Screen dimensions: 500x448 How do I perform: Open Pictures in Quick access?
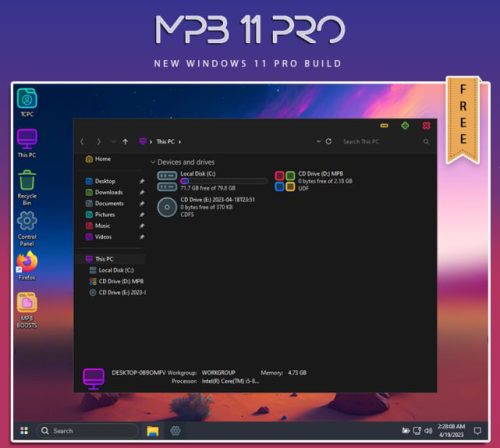click(x=100, y=215)
